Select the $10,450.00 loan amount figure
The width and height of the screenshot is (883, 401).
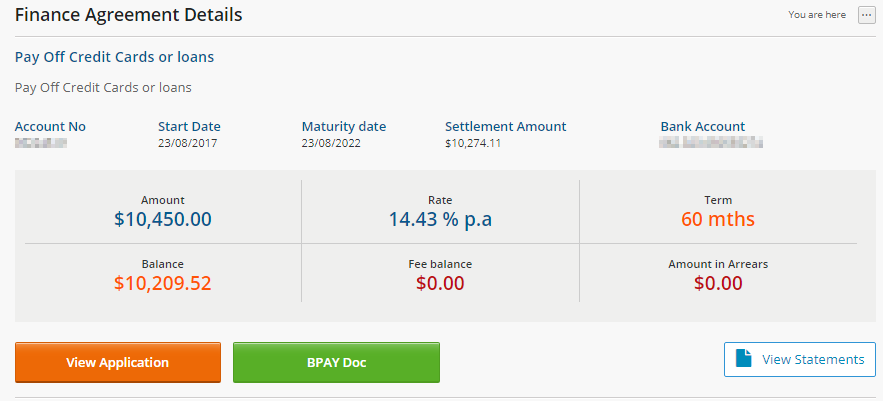tap(163, 219)
